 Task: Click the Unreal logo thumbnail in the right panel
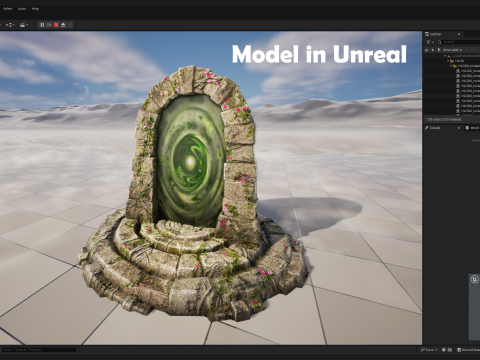click(475, 279)
